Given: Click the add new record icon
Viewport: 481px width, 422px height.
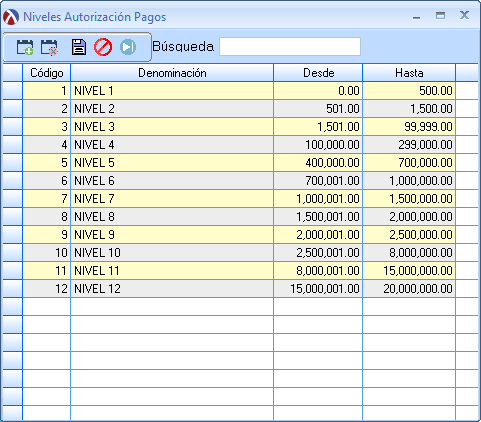Looking at the screenshot, I should [x=25, y=47].
